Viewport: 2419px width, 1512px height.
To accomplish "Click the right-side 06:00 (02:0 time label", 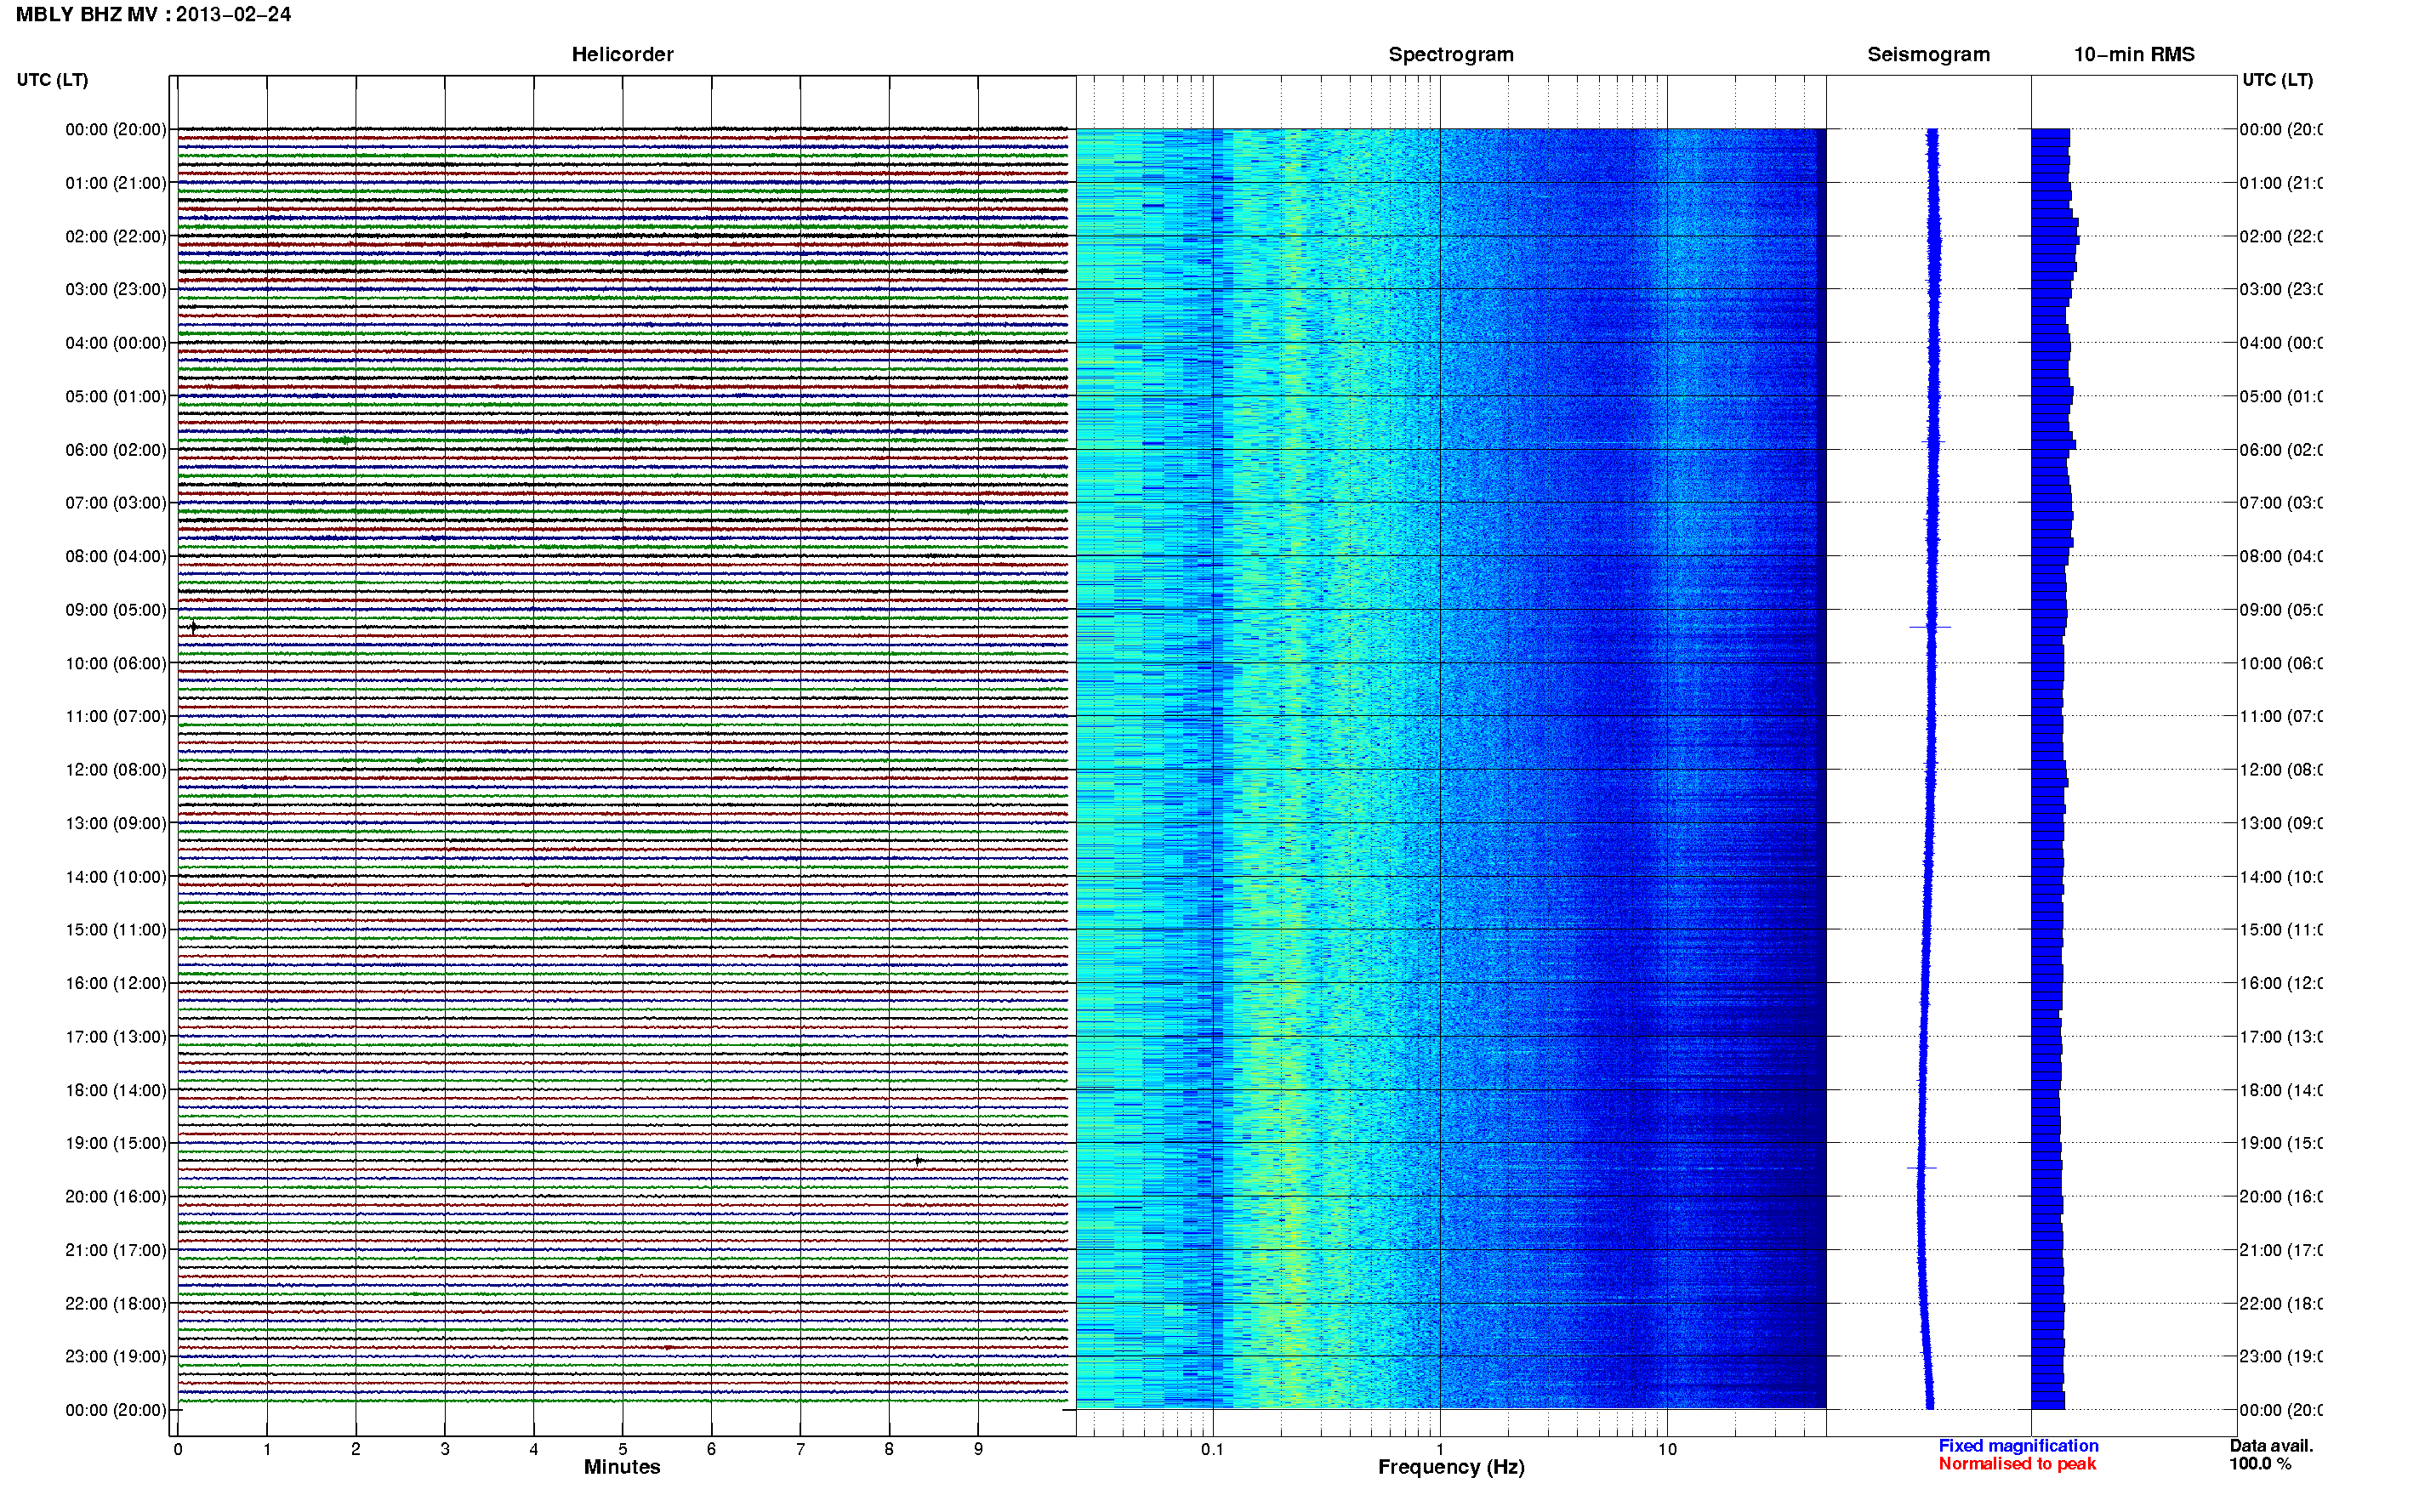I will 2281,450.
